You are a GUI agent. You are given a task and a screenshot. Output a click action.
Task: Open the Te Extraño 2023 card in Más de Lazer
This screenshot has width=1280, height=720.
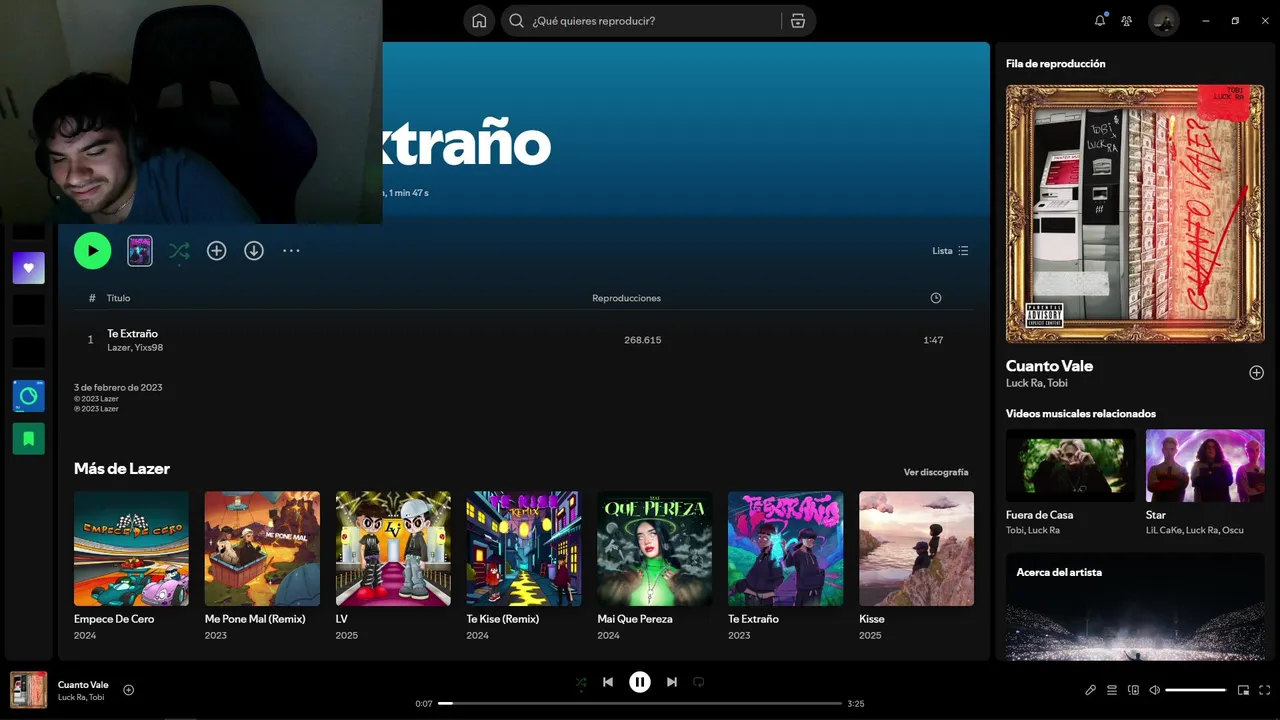pos(786,566)
